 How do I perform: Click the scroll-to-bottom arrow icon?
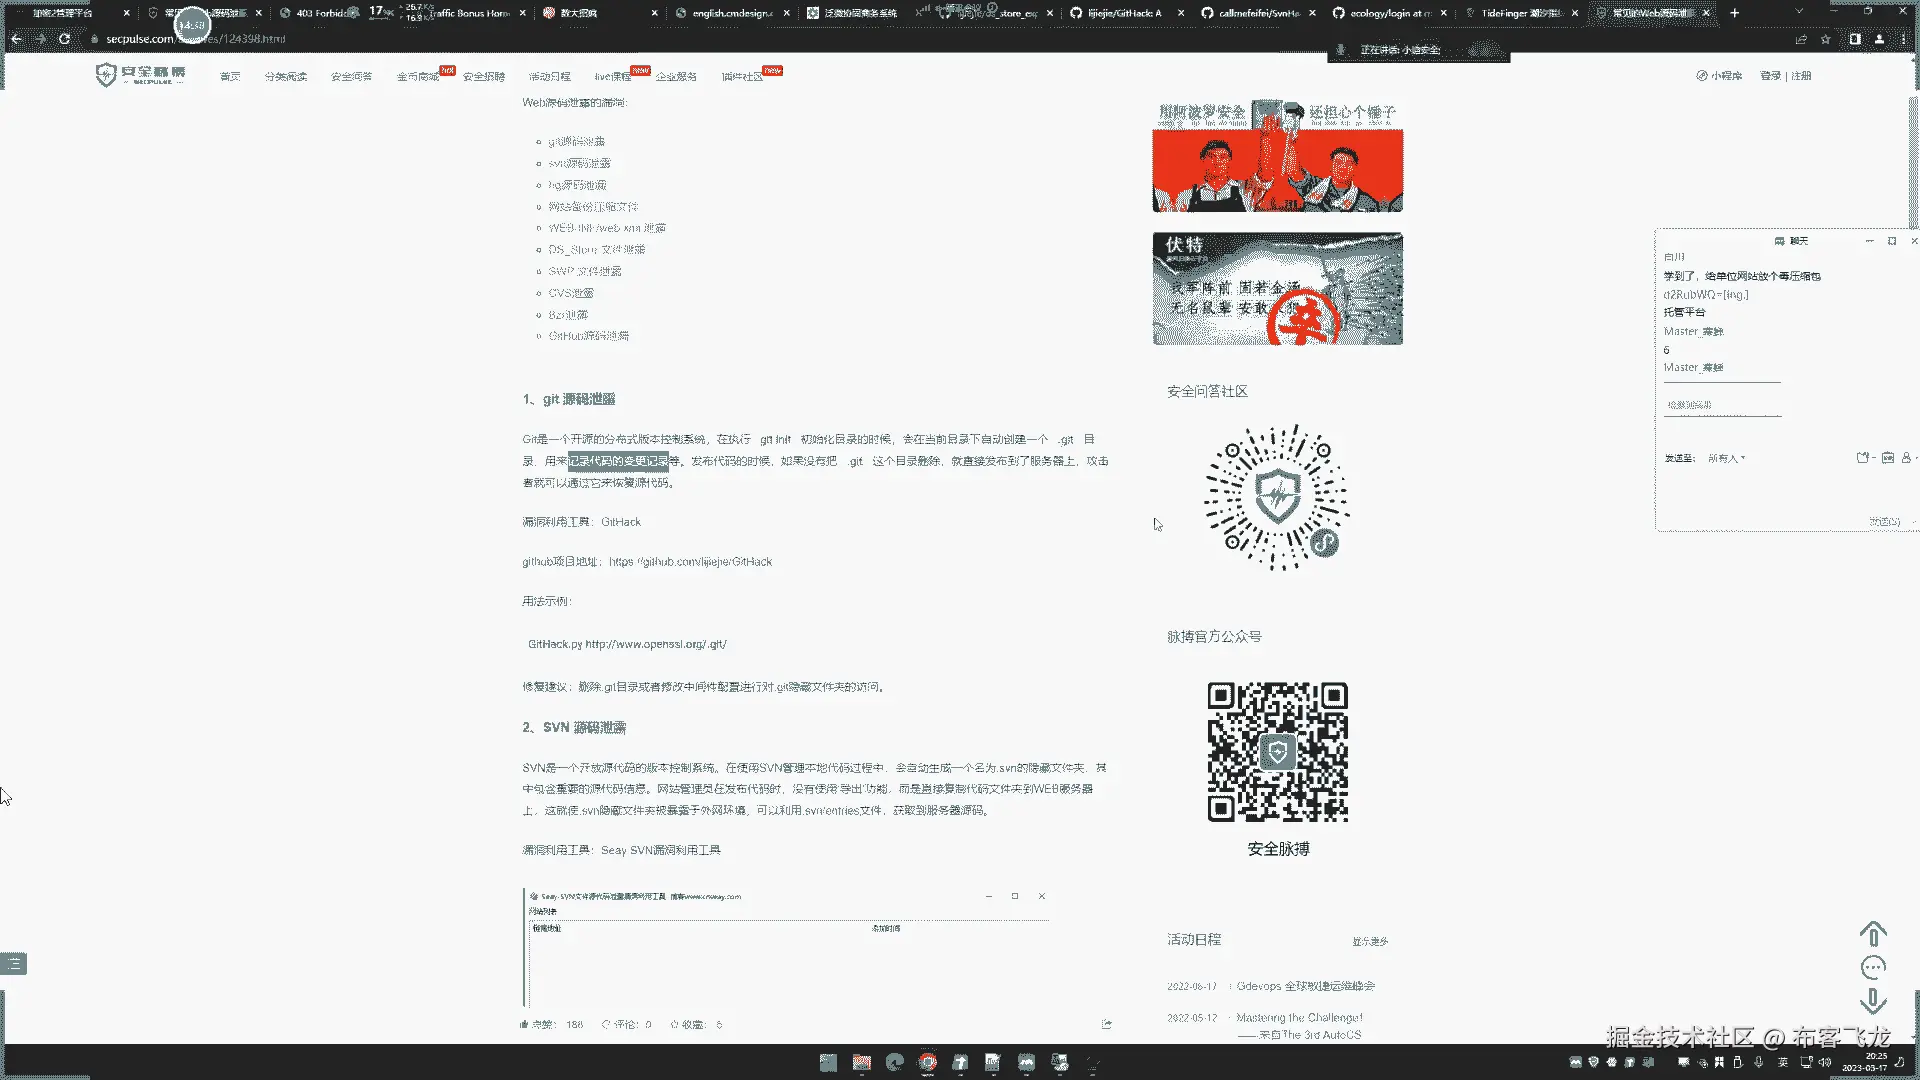1873,1000
